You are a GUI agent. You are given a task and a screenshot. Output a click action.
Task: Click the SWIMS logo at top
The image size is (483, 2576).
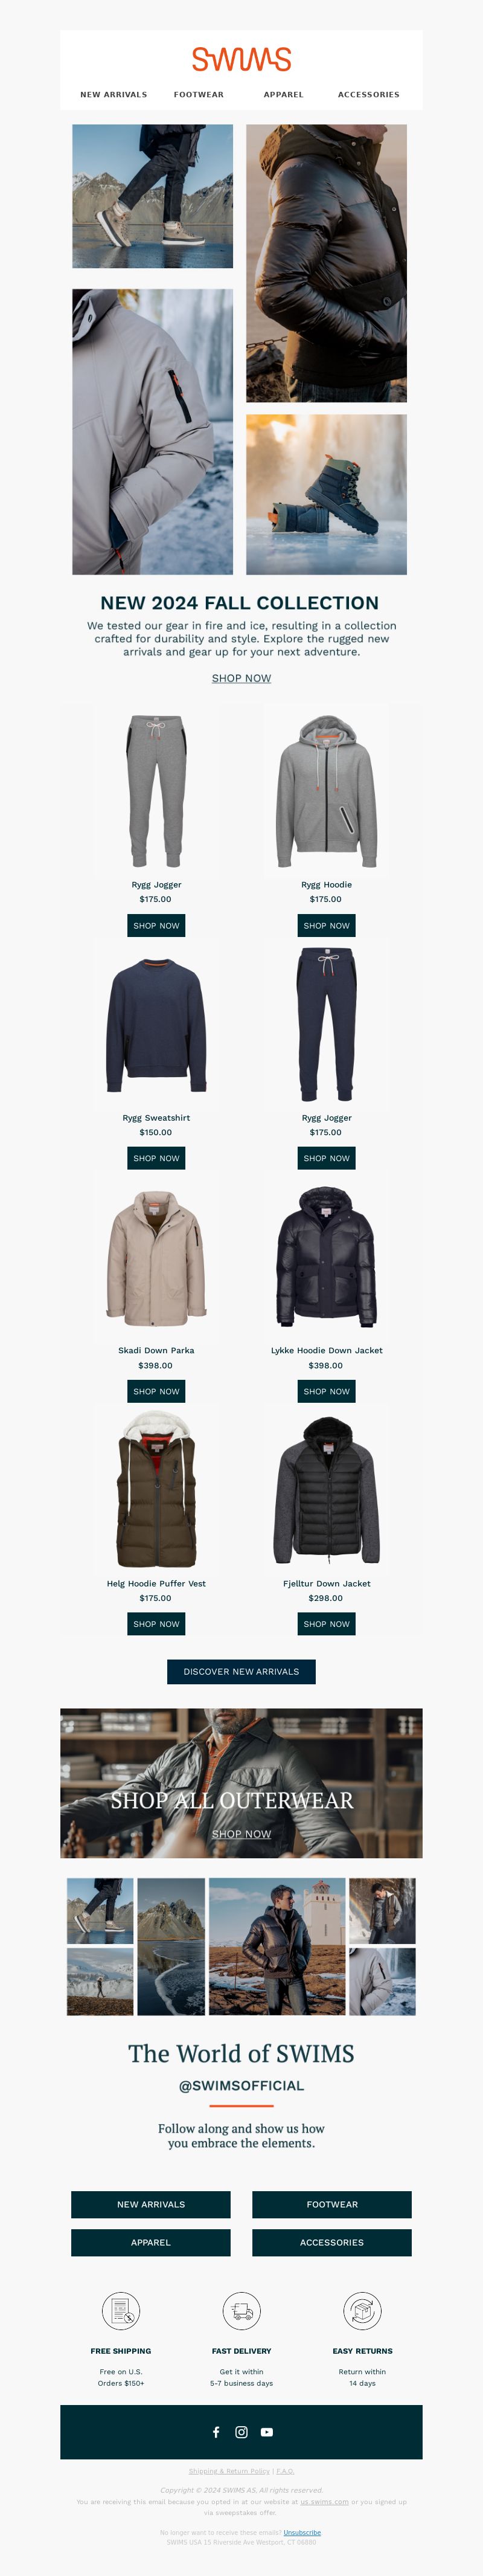(x=241, y=59)
